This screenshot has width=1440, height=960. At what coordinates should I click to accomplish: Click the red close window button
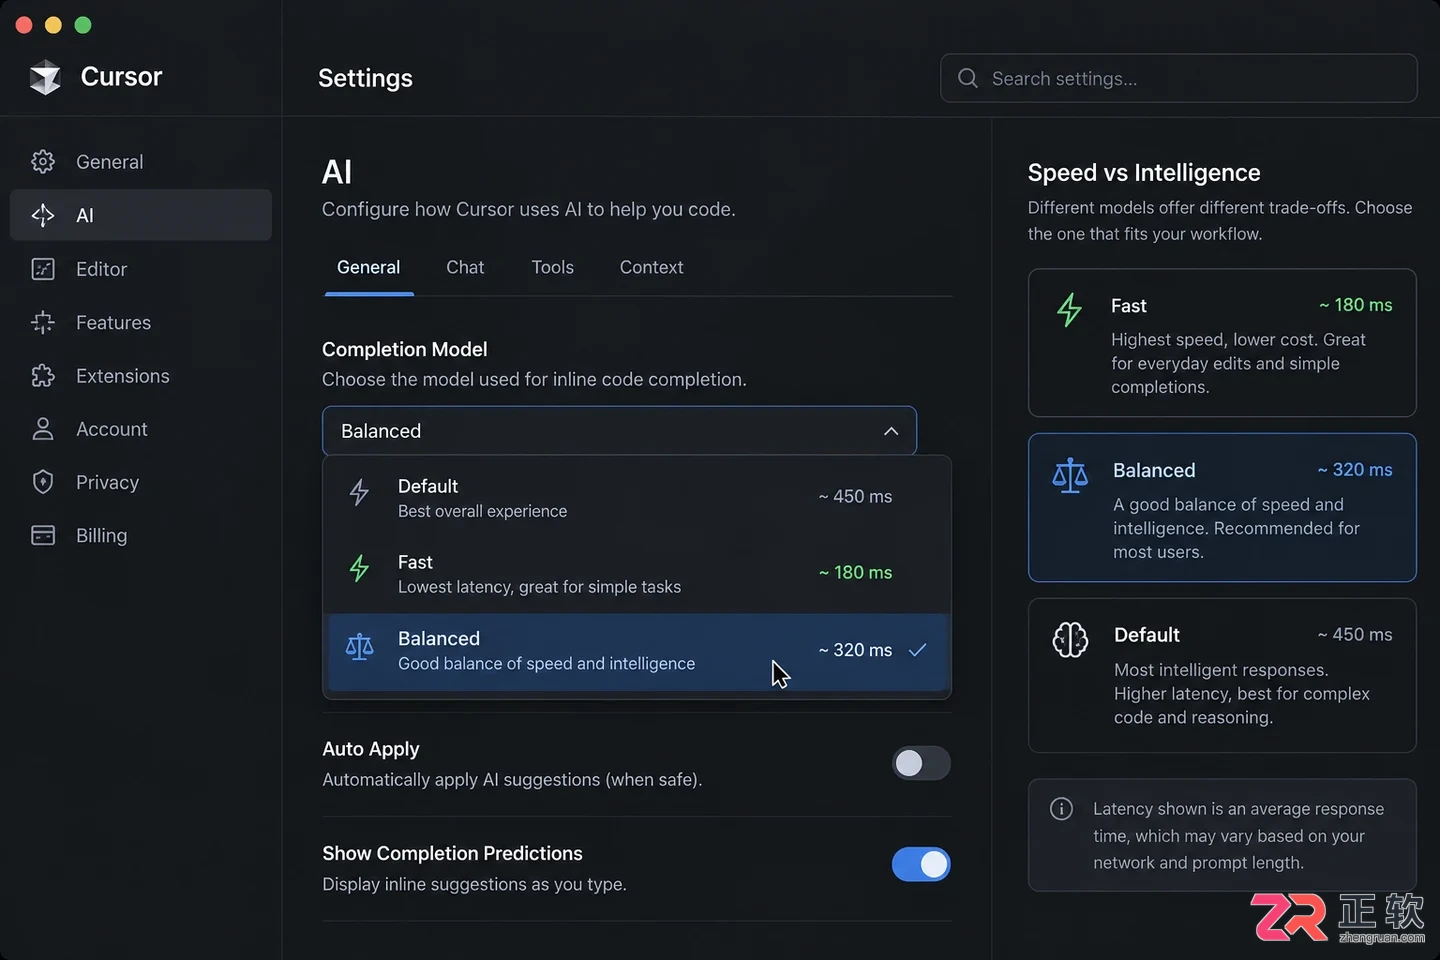click(25, 25)
